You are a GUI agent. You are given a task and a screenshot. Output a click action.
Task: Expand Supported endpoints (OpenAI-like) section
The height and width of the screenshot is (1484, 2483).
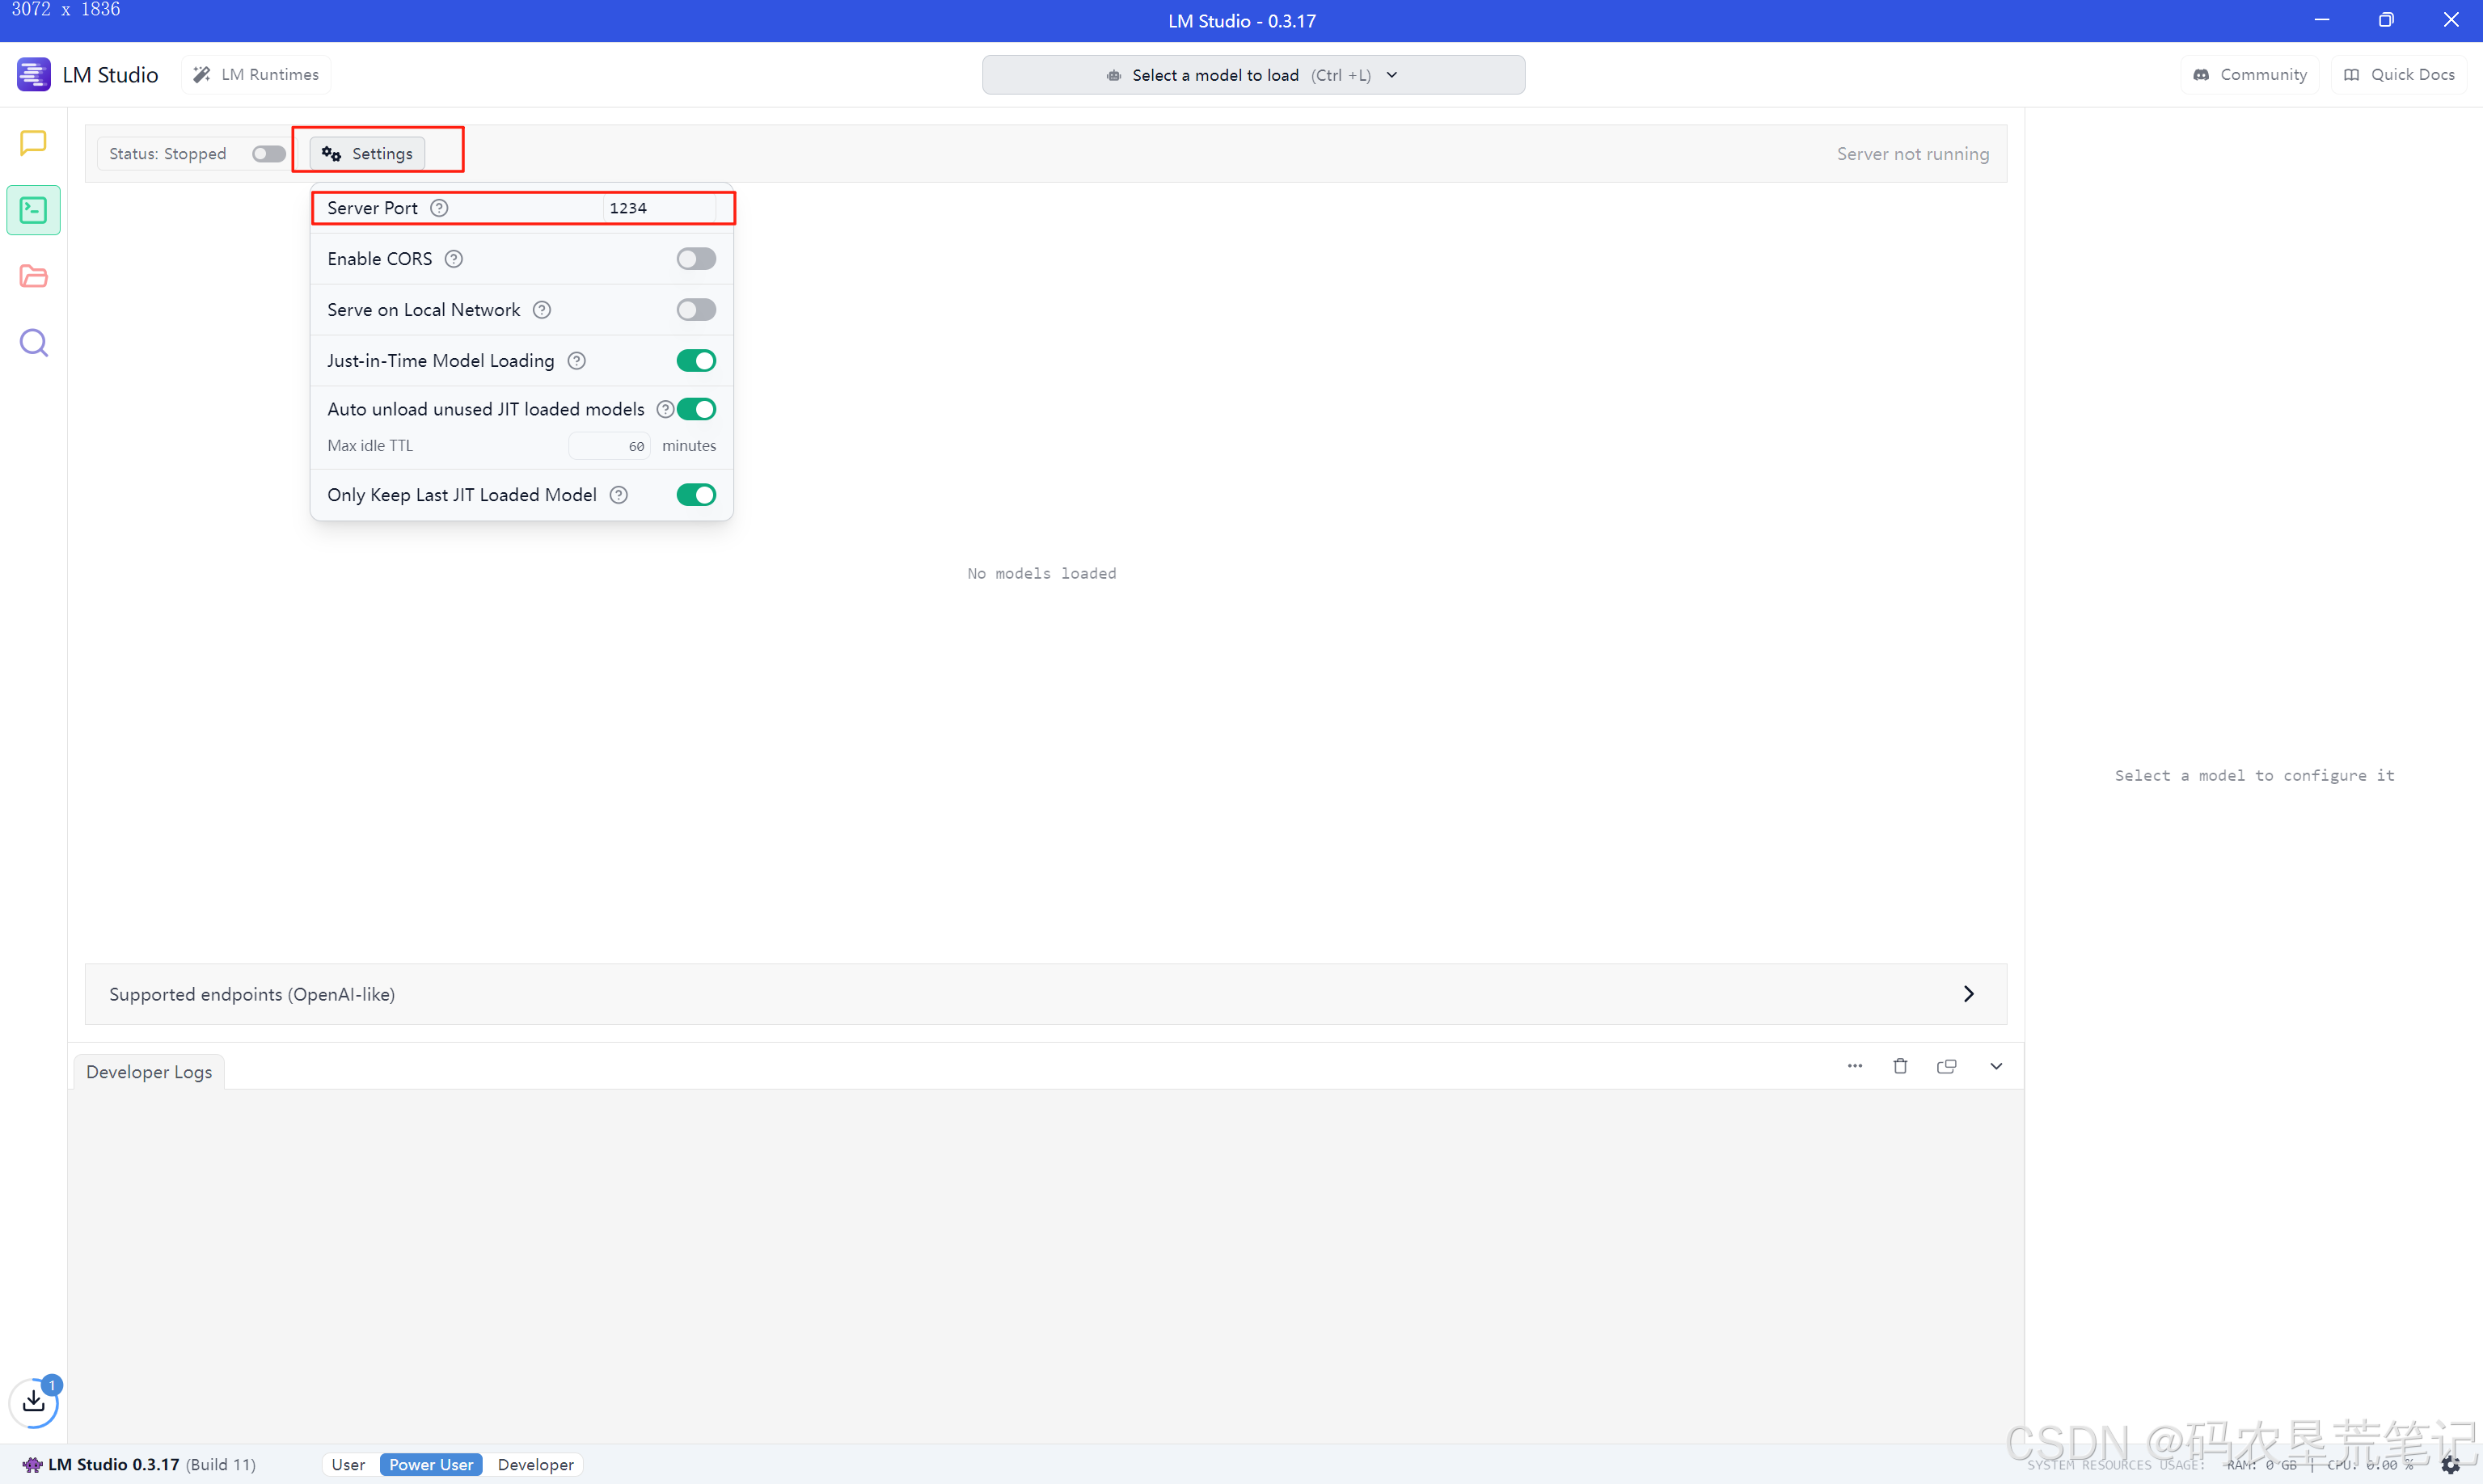coord(1967,994)
